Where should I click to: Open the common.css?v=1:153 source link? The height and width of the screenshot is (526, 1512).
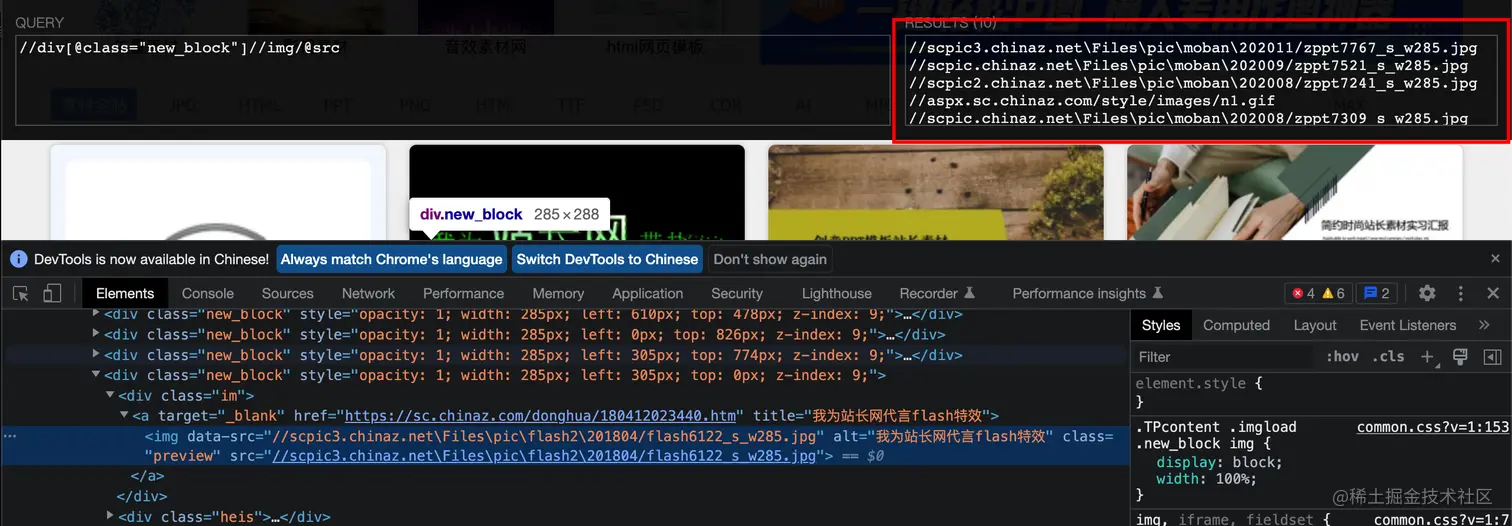point(1433,427)
